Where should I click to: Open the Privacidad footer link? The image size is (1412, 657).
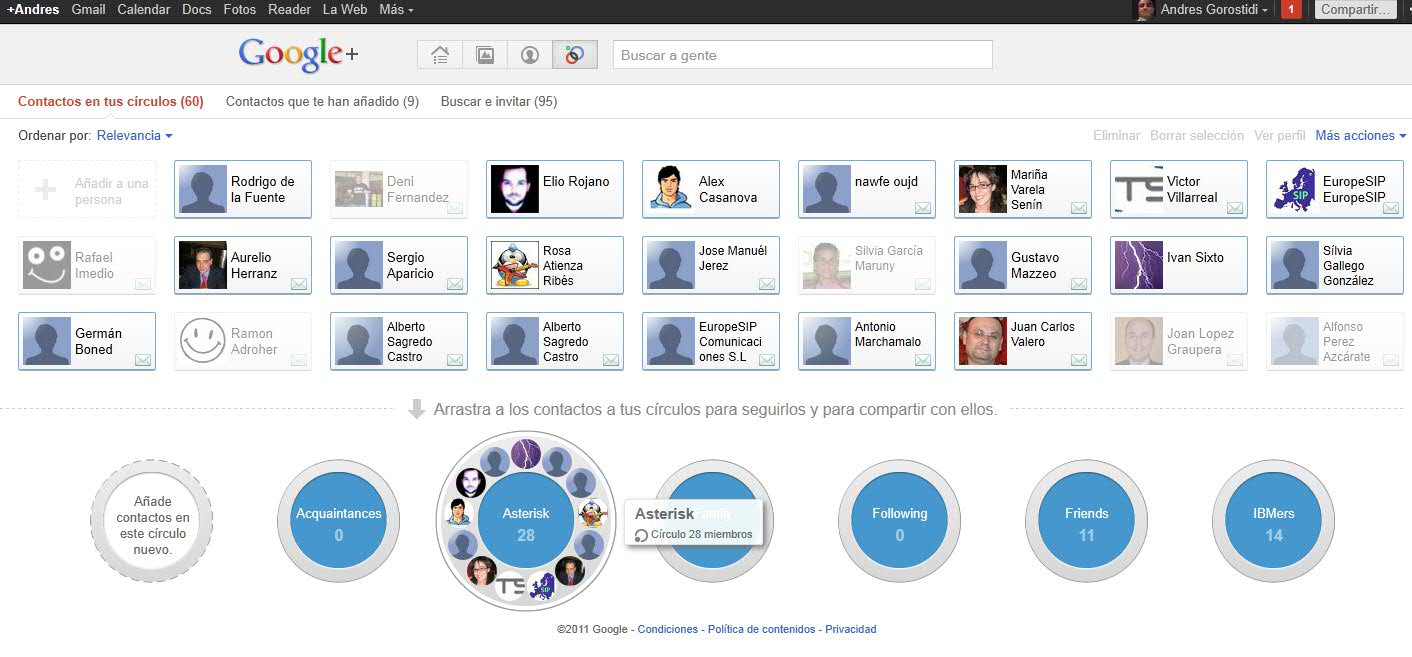pos(850,629)
